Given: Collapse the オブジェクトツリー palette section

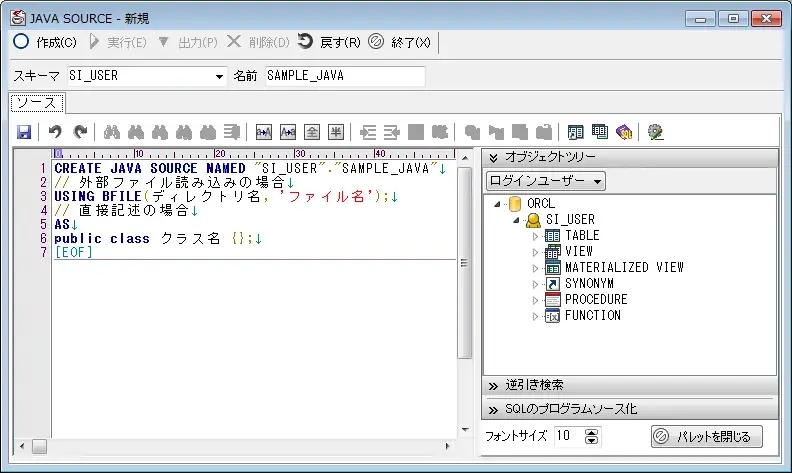Looking at the screenshot, I should point(493,158).
